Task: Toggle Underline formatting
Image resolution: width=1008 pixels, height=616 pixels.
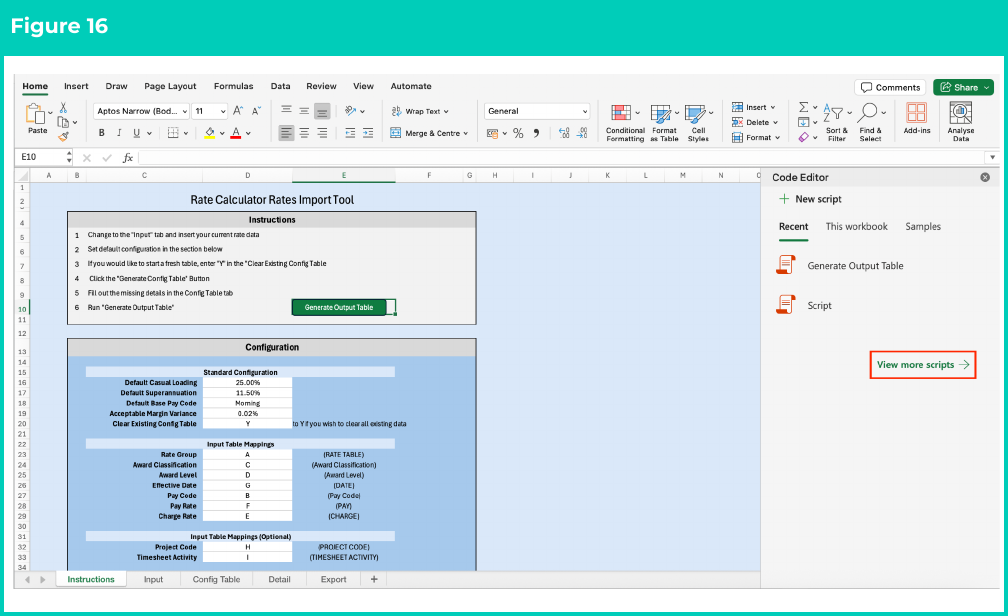Action: point(136,132)
